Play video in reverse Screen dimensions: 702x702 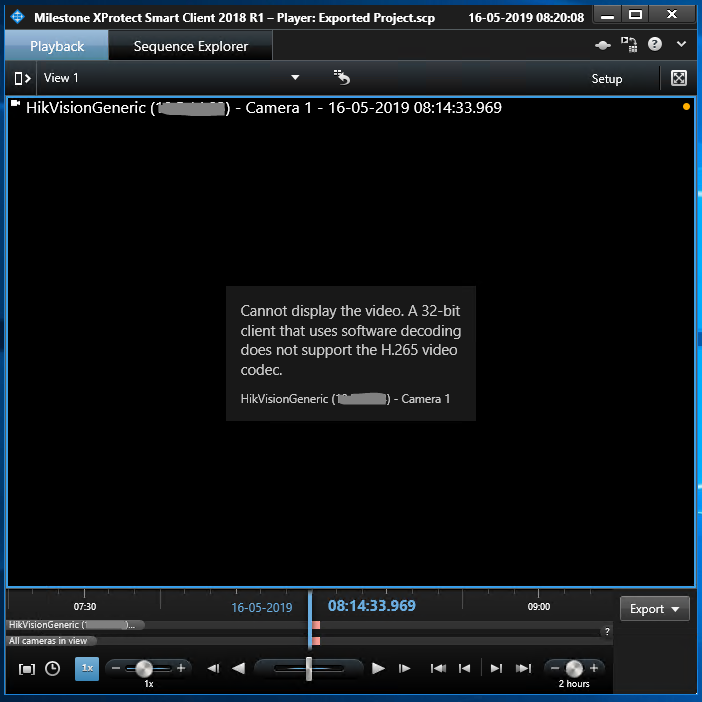[x=238, y=668]
